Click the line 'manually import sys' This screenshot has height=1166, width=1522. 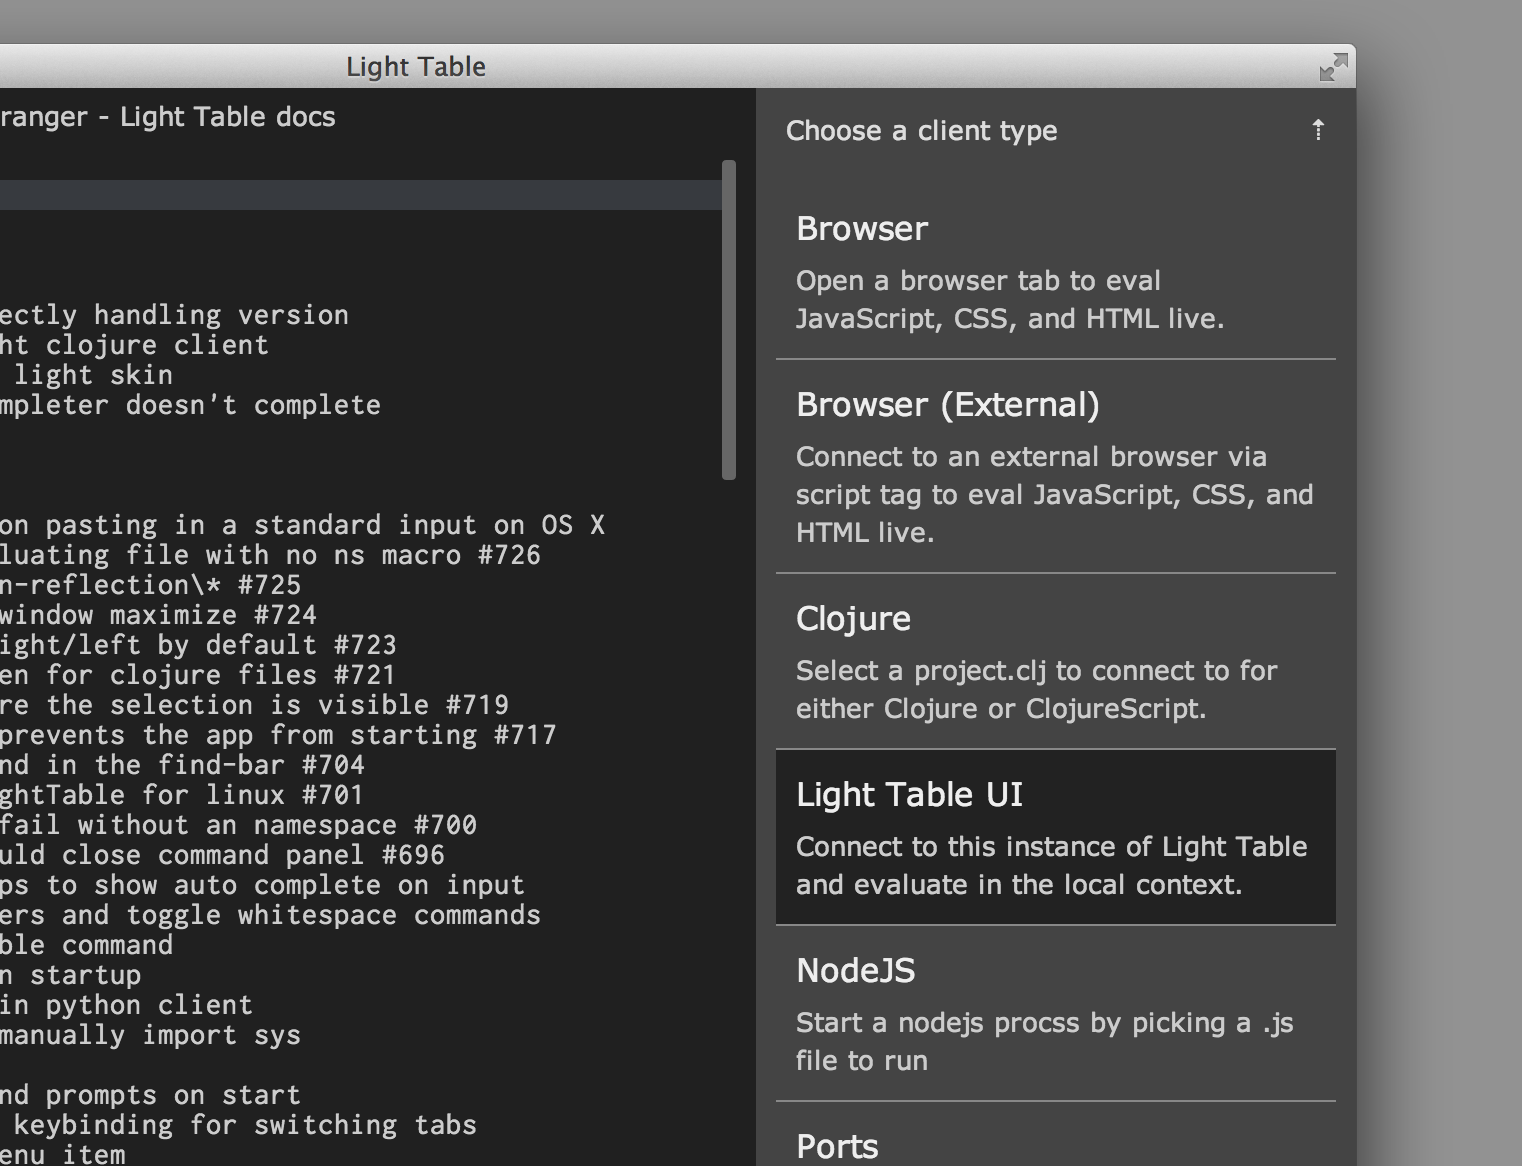point(150,1035)
